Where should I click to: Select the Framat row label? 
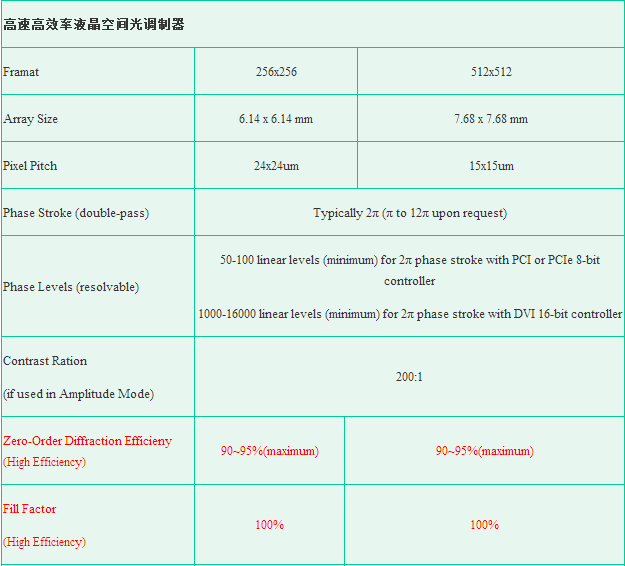coord(22,72)
